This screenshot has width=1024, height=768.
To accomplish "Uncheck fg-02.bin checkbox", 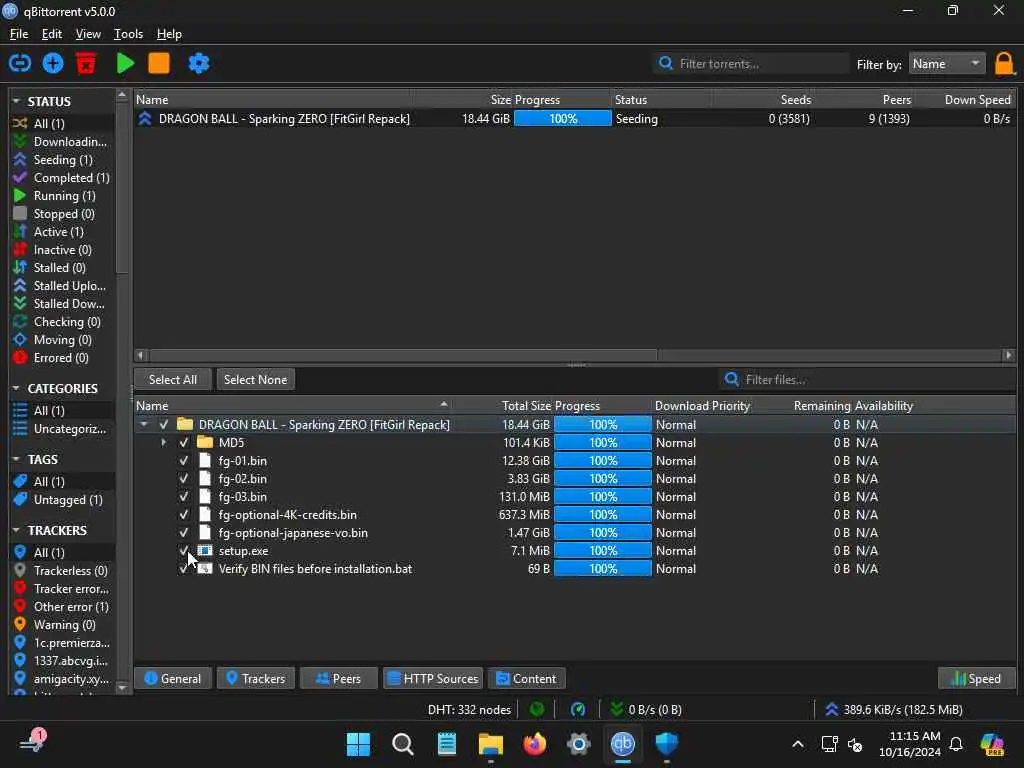I will (x=184, y=479).
